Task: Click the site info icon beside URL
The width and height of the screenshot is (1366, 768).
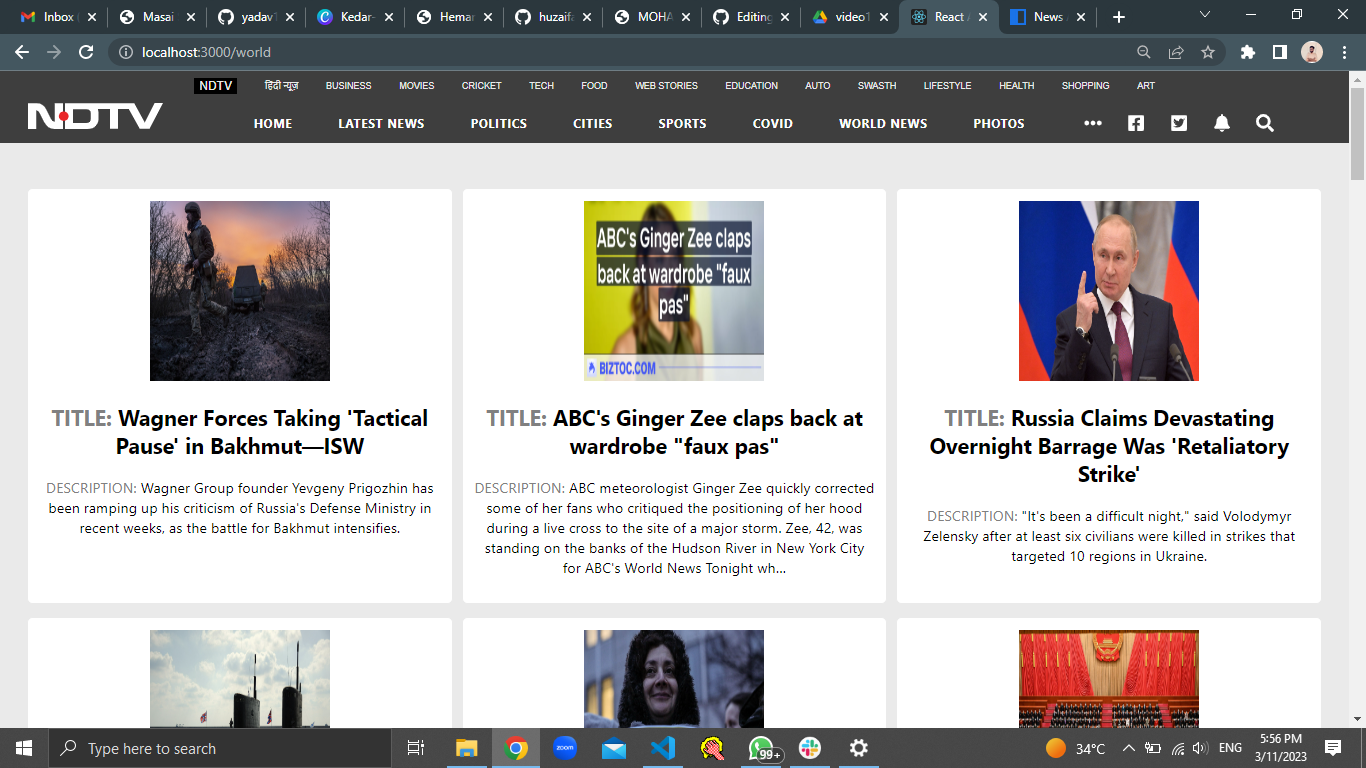Action: pyautogui.click(x=125, y=52)
